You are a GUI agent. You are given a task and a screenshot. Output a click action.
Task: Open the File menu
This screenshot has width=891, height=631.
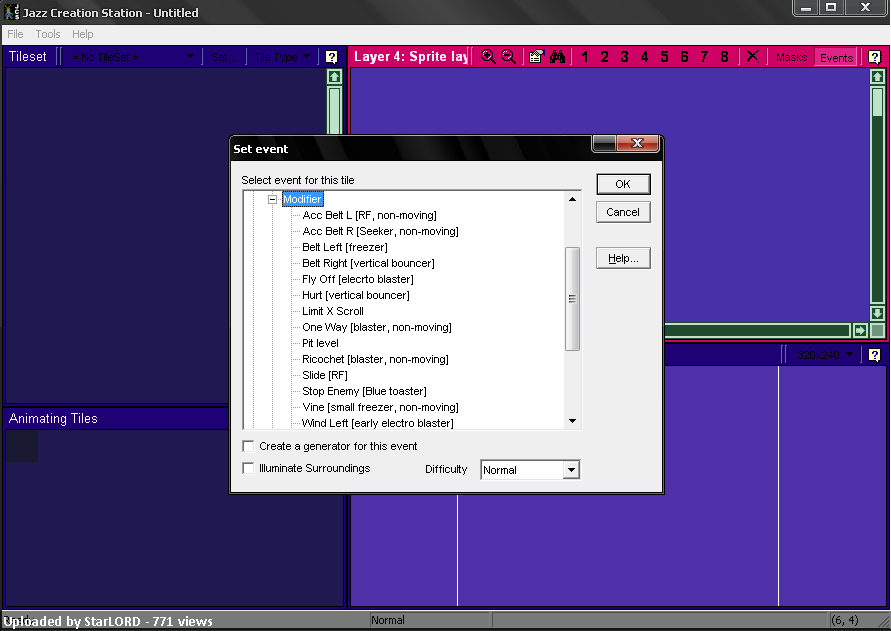(16, 34)
